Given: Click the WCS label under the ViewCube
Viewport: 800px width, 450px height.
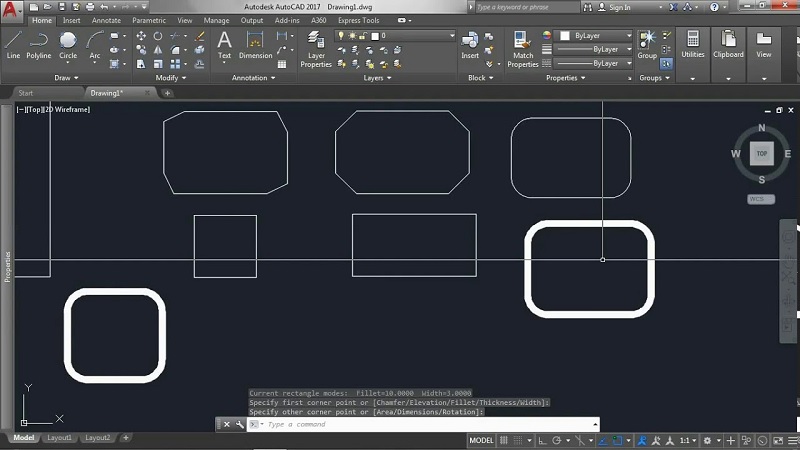Looking at the screenshot, I should pyautogui.click(x=761, y=199).
